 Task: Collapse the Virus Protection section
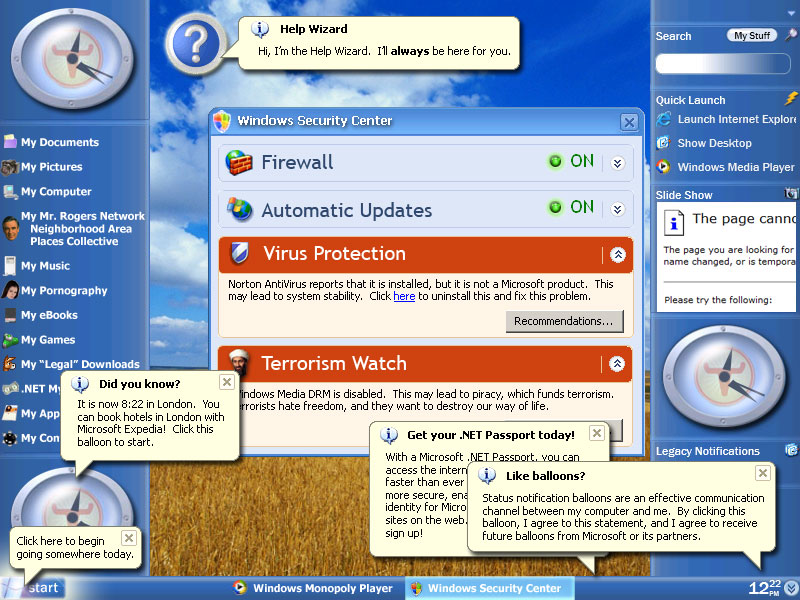tap(618, 255)
